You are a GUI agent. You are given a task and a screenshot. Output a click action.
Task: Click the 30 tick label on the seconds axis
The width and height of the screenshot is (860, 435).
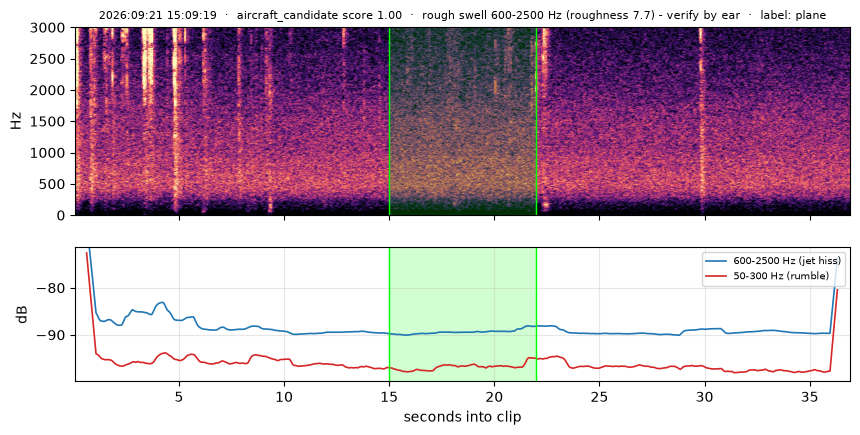(x=705, y=397)
